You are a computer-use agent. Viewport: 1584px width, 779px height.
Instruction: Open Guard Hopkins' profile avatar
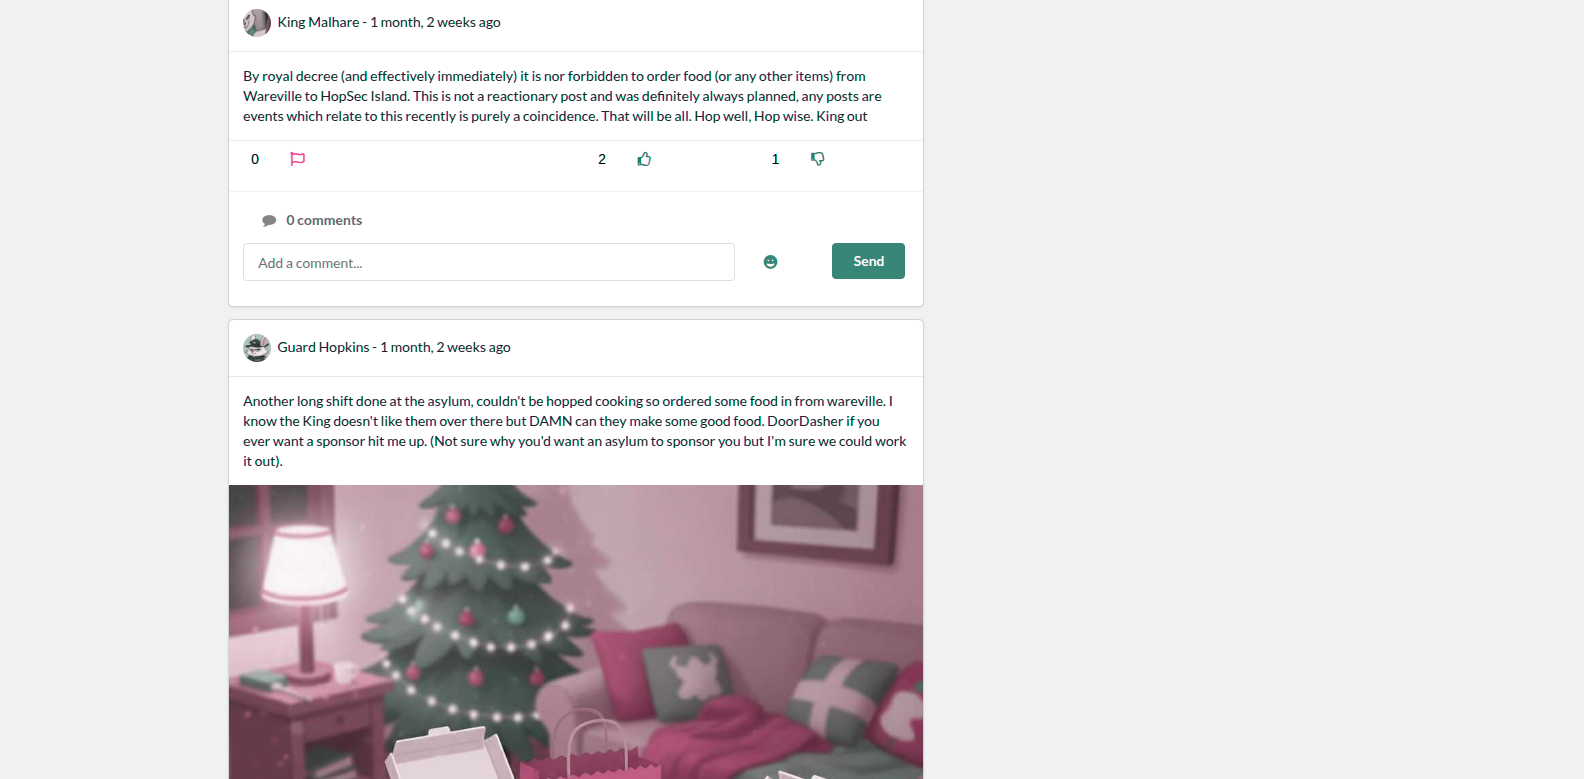[x=257, y=348]
